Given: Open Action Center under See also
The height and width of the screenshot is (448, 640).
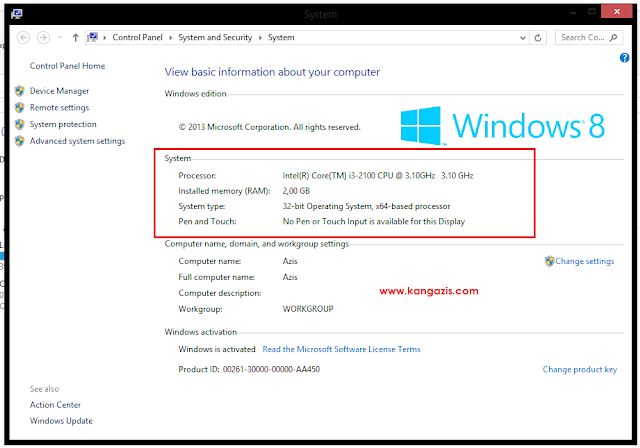Looking at the screenshot, I should (55, 405).
